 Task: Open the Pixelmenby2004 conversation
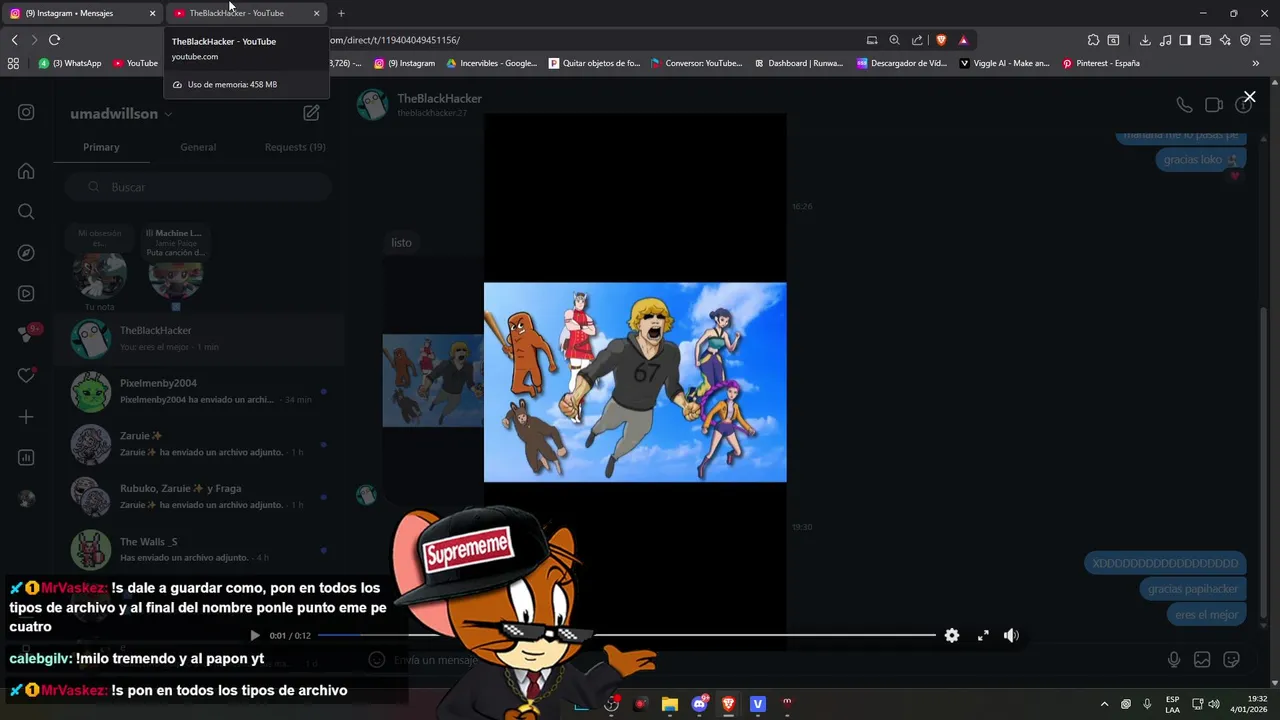tap(198, 391)
